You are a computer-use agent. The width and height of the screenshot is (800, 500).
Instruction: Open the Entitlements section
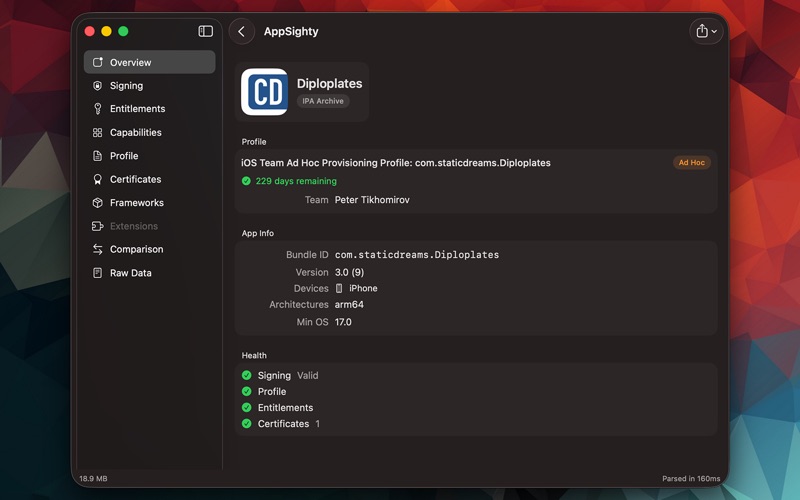pyautogui.click(x=149, y=109)
